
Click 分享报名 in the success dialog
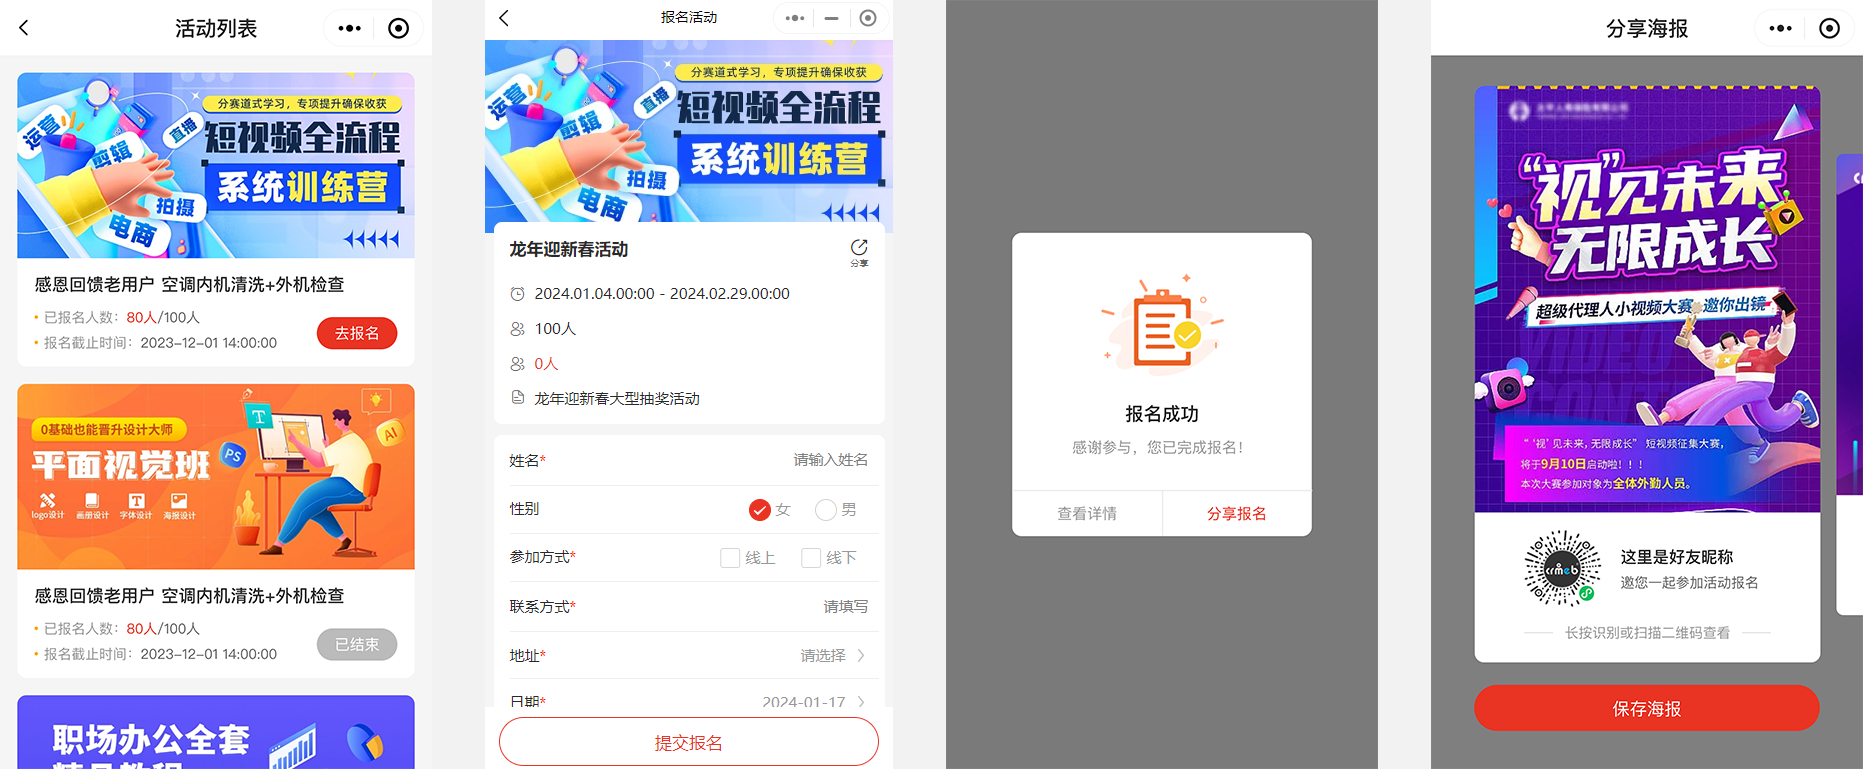tap(1237, 513)
